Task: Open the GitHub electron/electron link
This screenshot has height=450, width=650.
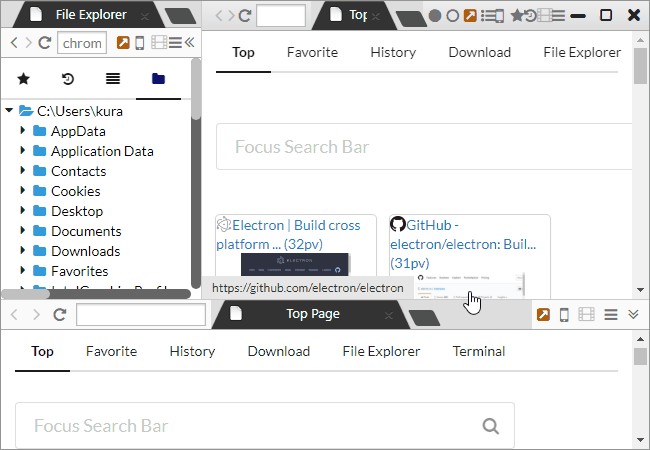Action: (463, 244)
